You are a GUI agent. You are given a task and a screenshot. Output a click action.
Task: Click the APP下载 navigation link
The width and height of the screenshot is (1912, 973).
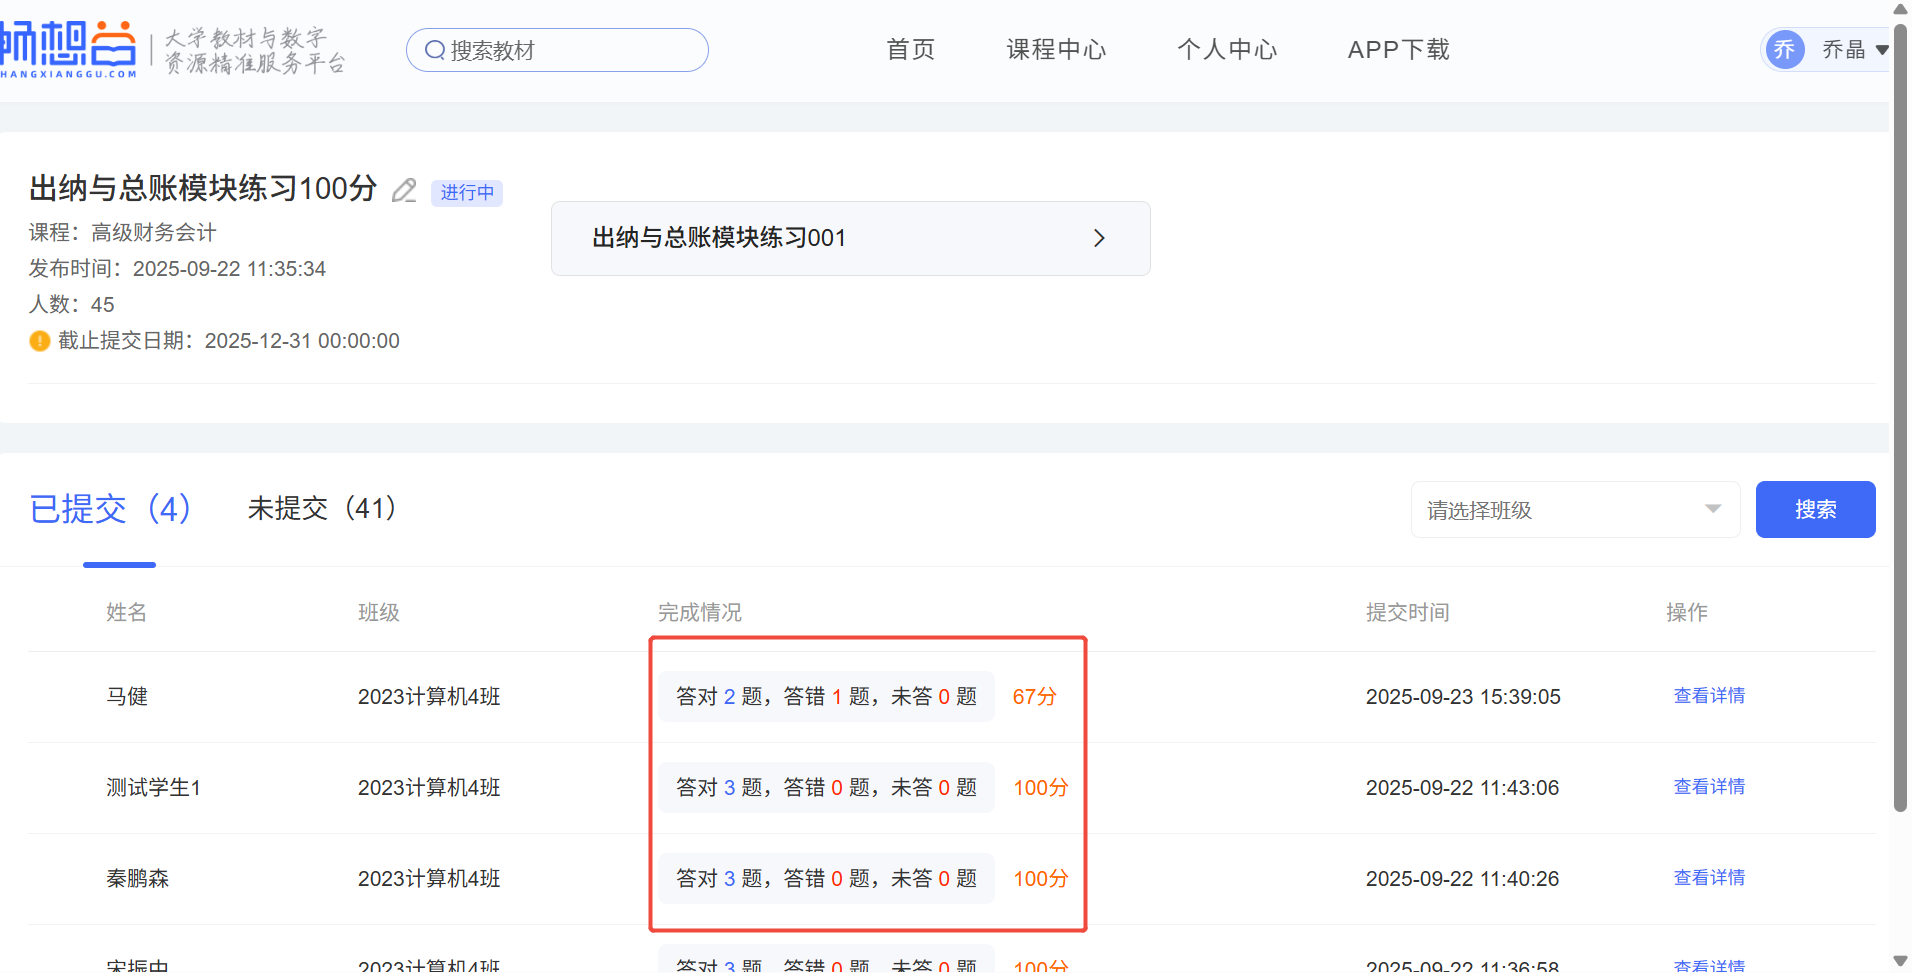pyautogui.click(x=1398, y=49)
